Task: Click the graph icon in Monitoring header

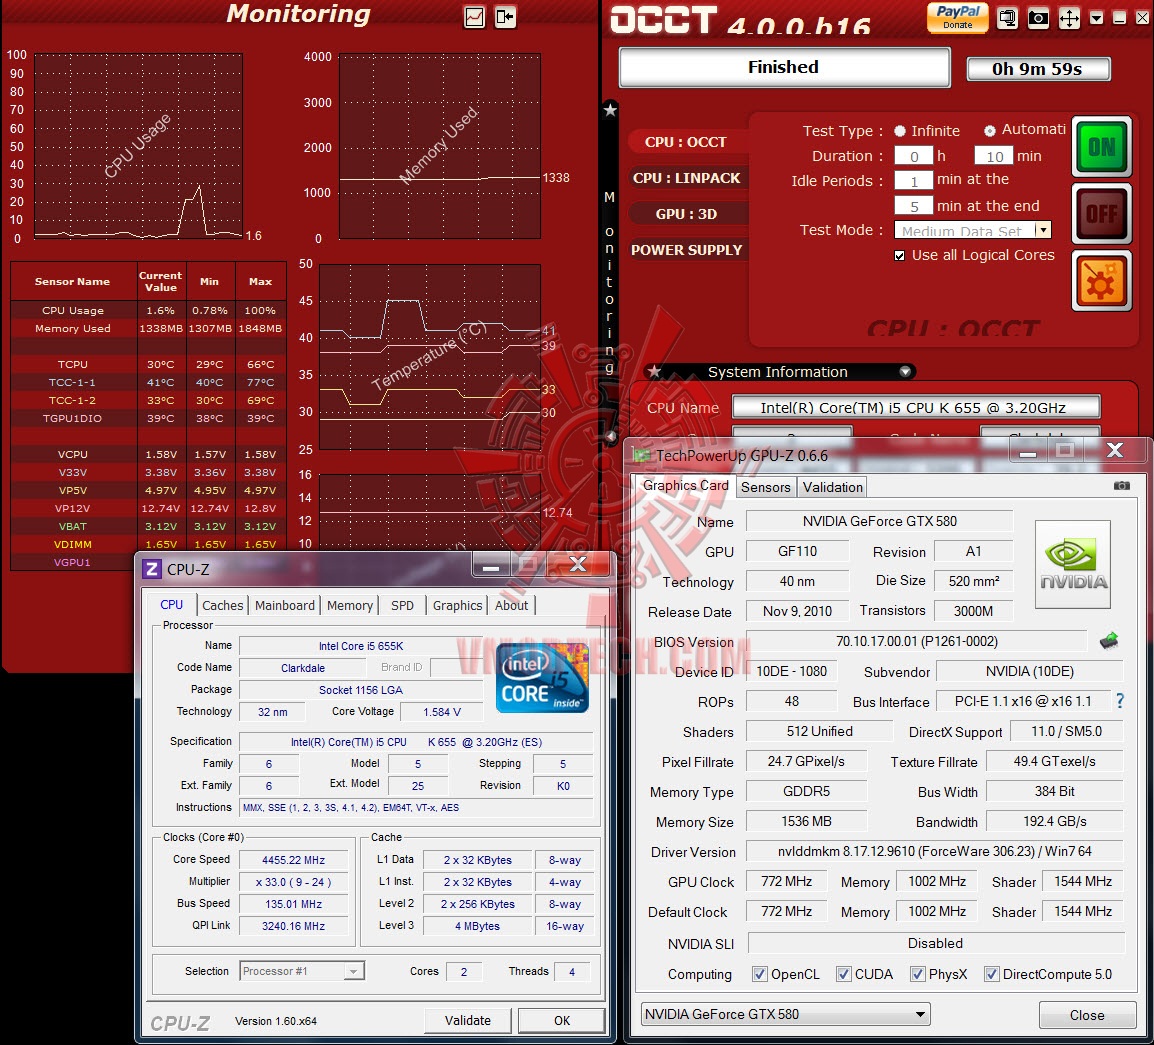Action: coord(475,17)
